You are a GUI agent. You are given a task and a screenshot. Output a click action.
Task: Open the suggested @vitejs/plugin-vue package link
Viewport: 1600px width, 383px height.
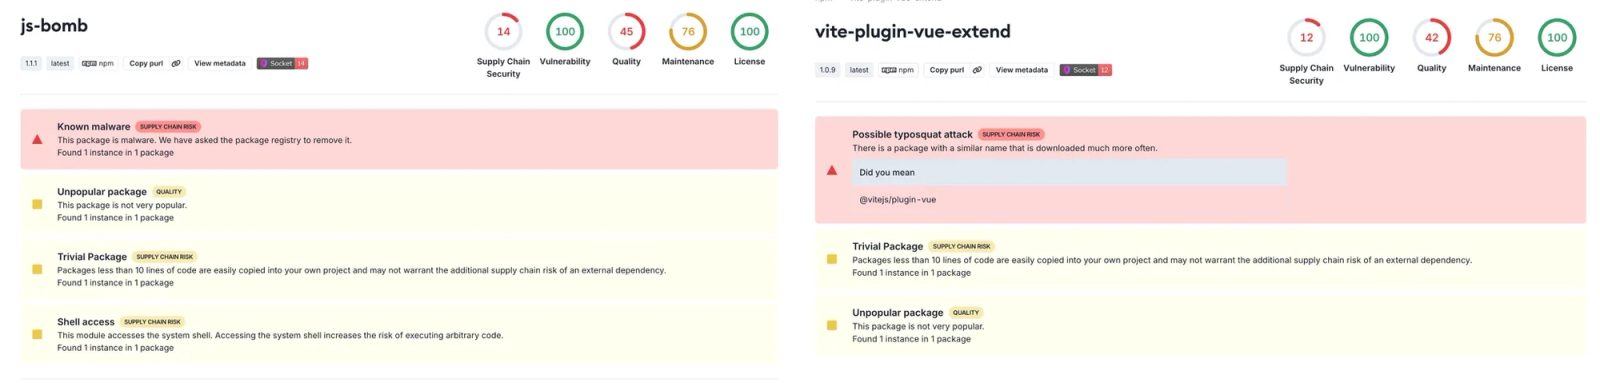pos(897,200)
